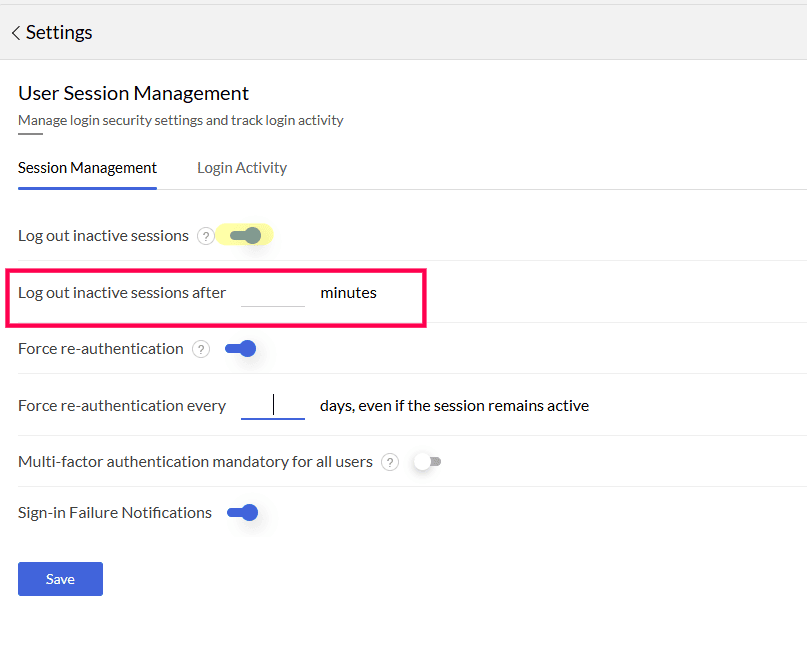Image resolution: width=807 pixels, height=660 pixels.
Task: Click the "Force re-authentication every" label
Action: pos(122,406)
